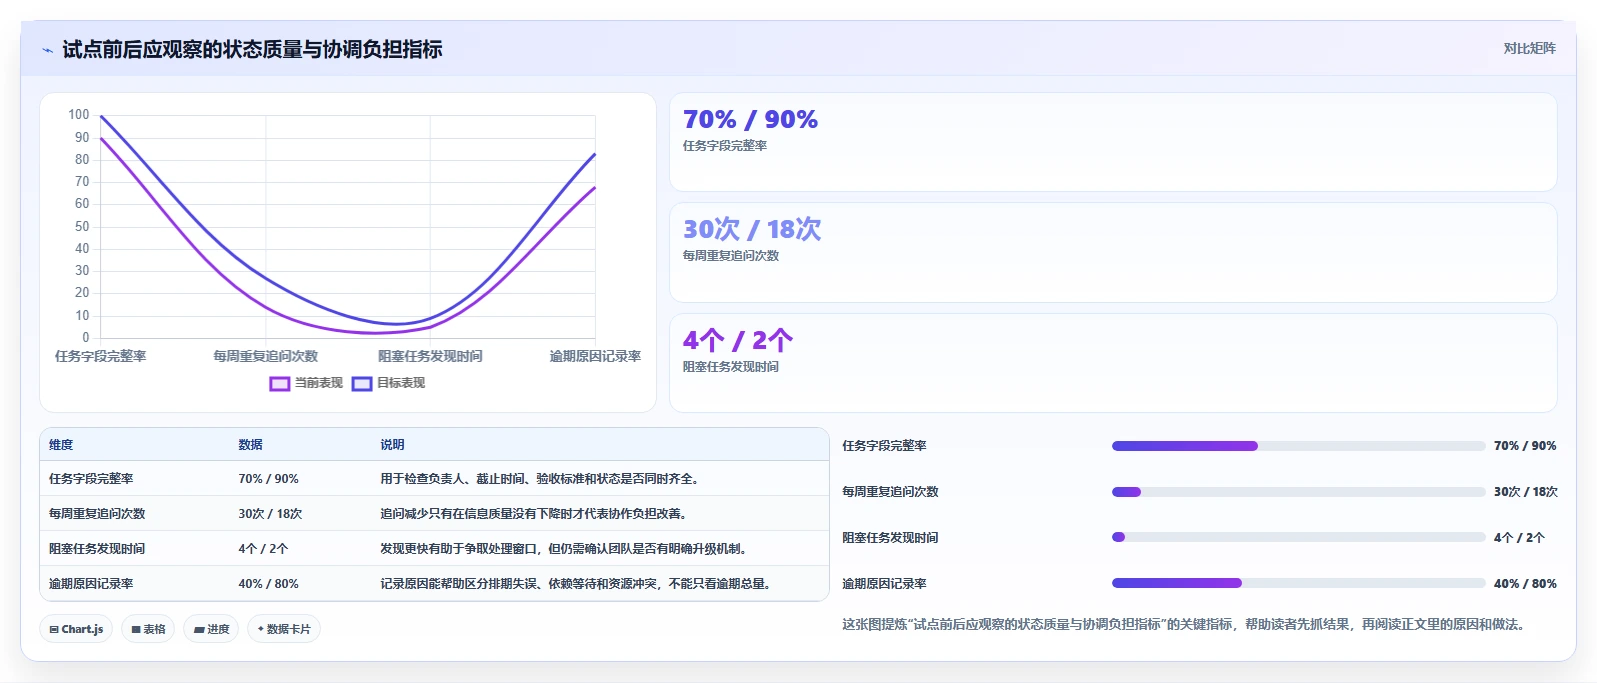The height and width of the screenshot is (683, 1597).
Task: Toggle the 当前表现 legend item
Action: [306, 383]
